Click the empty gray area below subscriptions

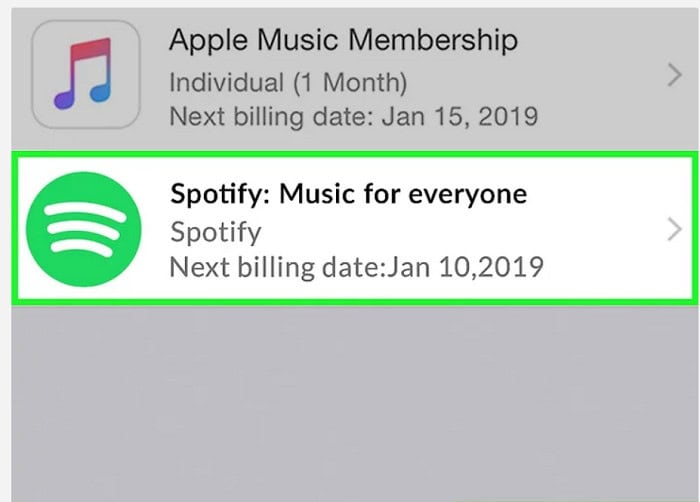click(355, 403)
